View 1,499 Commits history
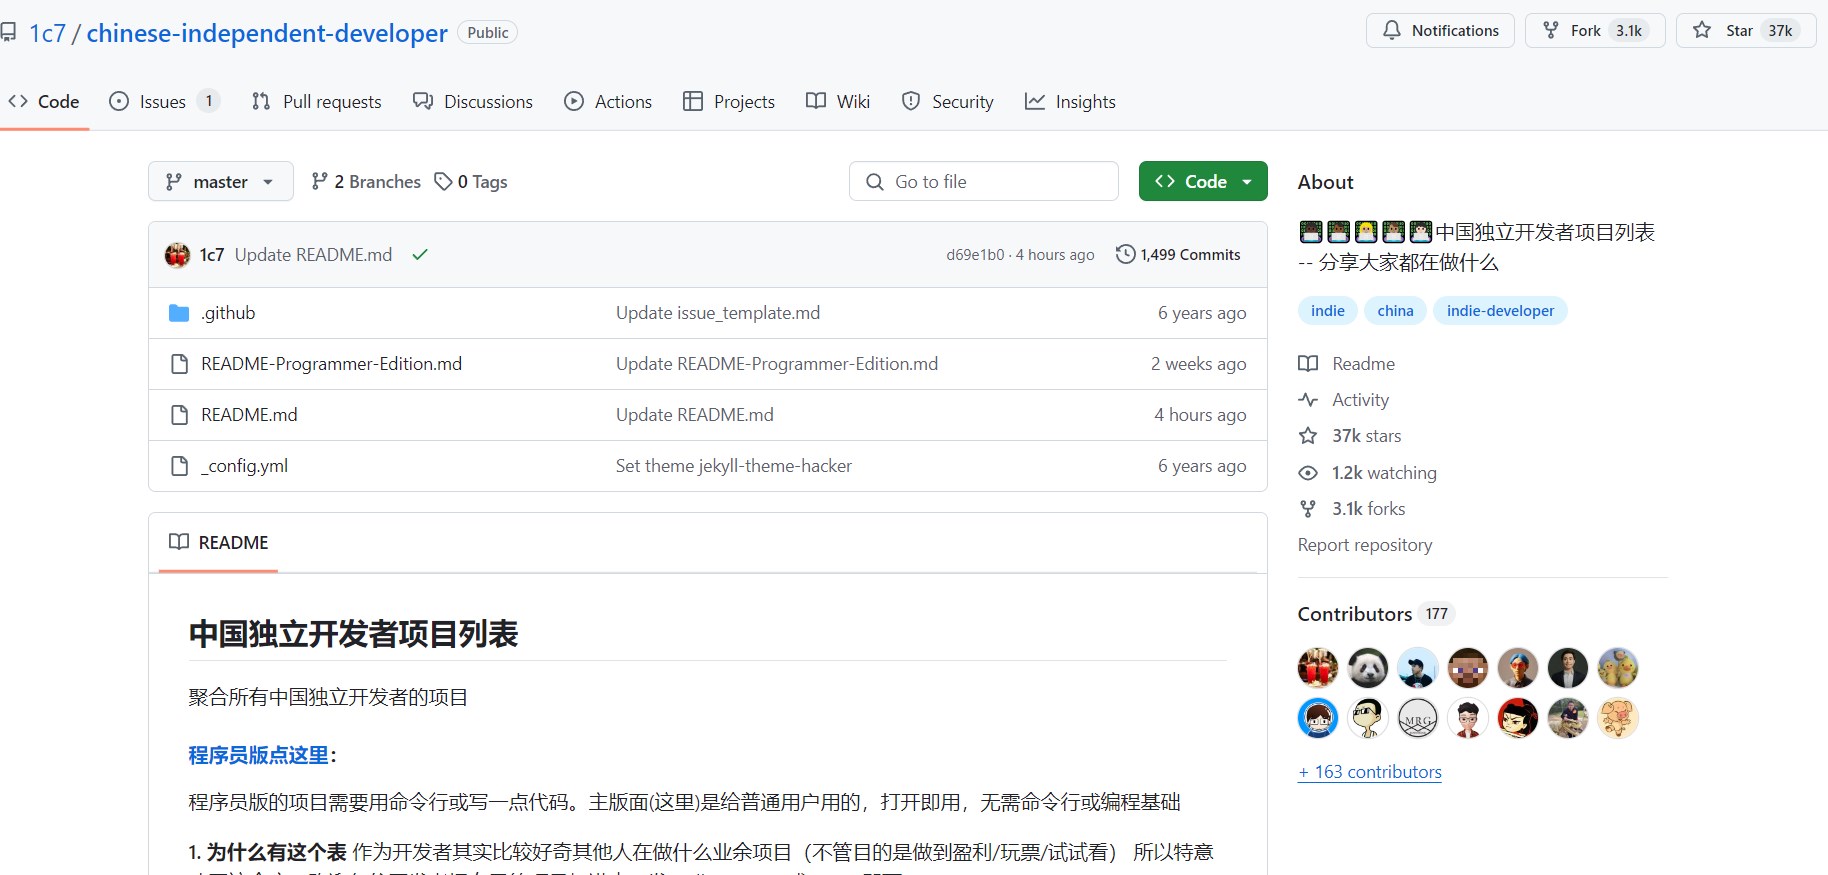This screenshot has width=1828, height=875. [x=1178, y=255]
